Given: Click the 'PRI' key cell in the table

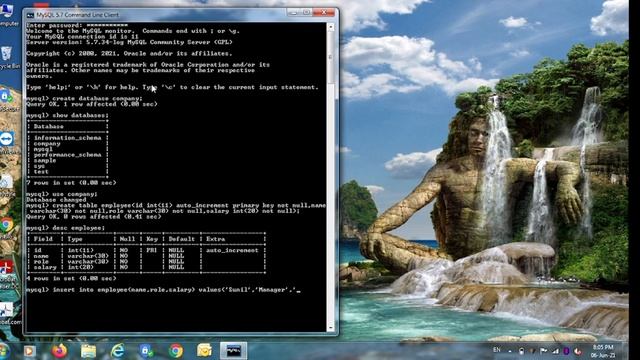Looking at the screenshot, I should [x=151, y=250].
